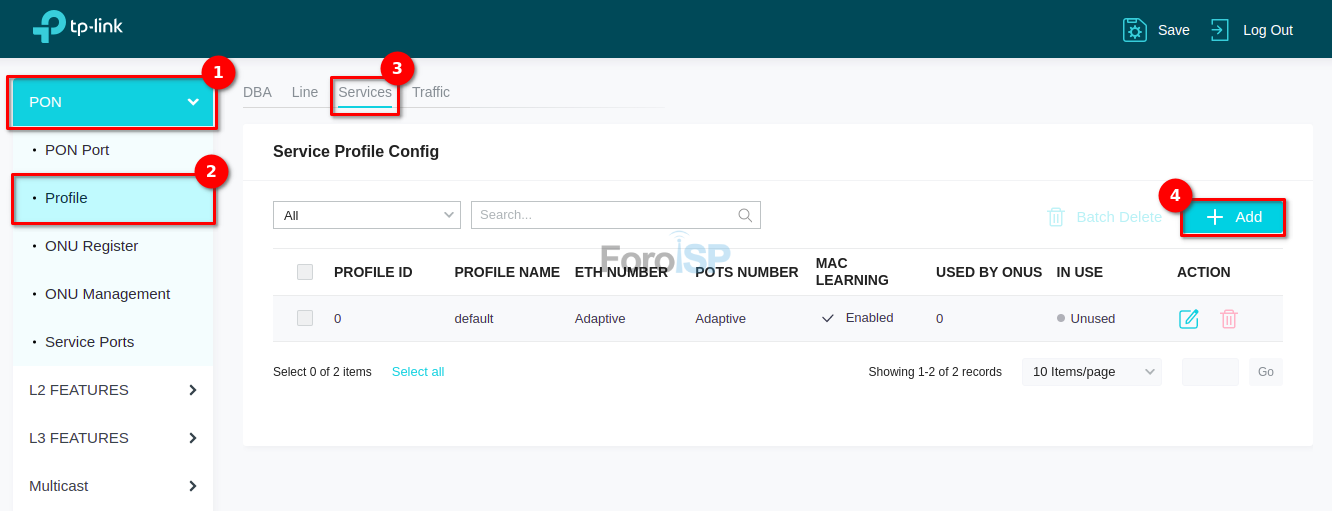Click the Save gear icon
The width and height of the screenshot is (1332, 511).
point(1134,30)
